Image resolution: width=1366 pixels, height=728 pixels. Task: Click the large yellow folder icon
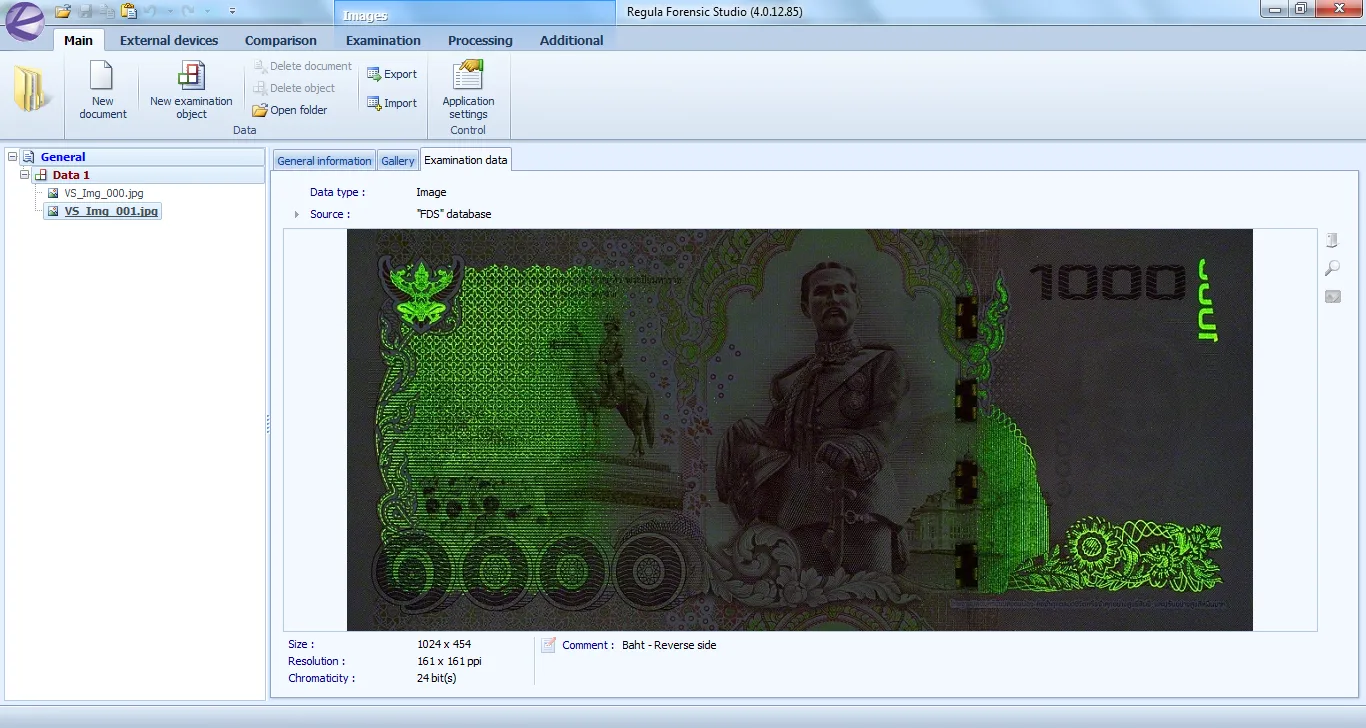point(32,90)
